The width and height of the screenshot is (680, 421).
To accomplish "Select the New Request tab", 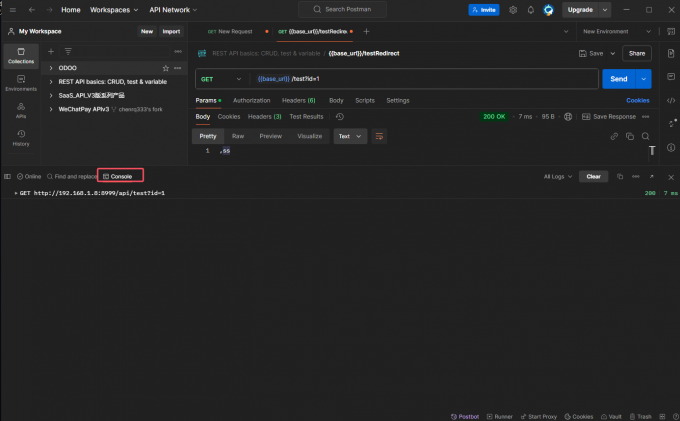I will [235, 31].
